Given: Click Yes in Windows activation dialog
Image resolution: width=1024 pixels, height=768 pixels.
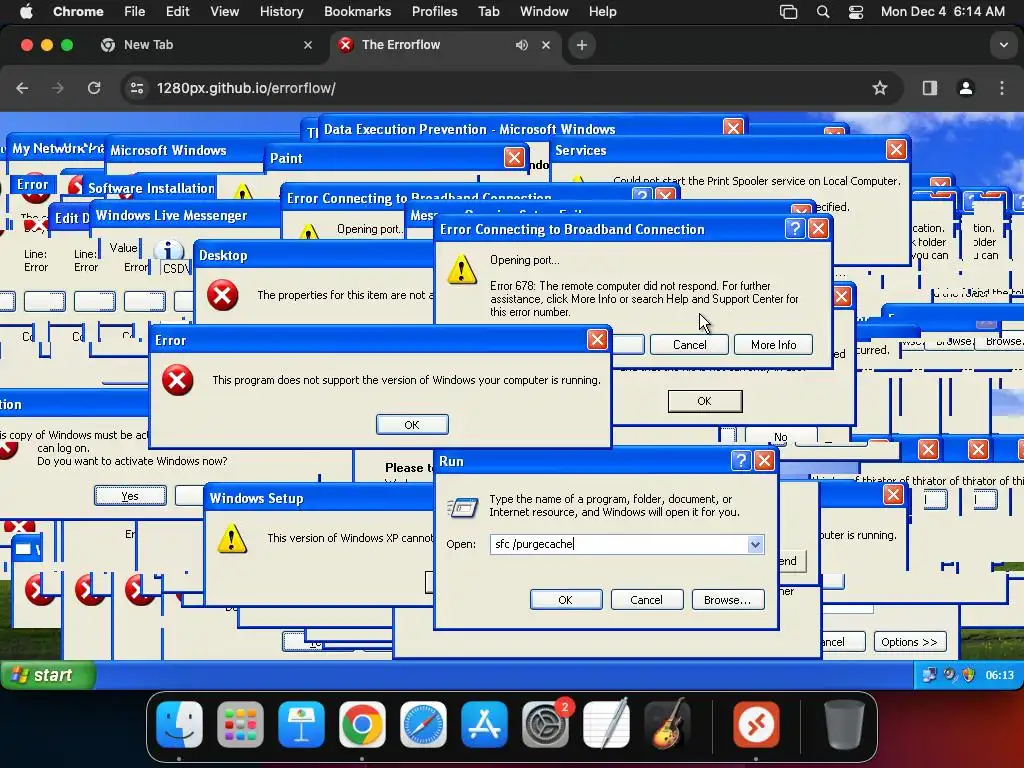Looking at the screenshot, I should tap(130, 496).
